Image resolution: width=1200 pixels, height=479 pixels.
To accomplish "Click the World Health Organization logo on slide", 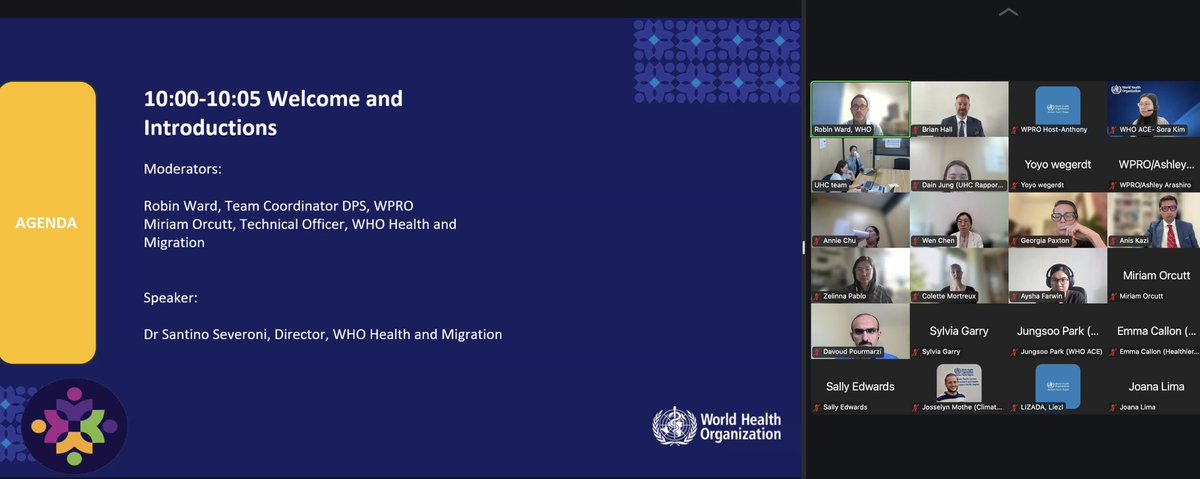I will click(x=716, y=426).
